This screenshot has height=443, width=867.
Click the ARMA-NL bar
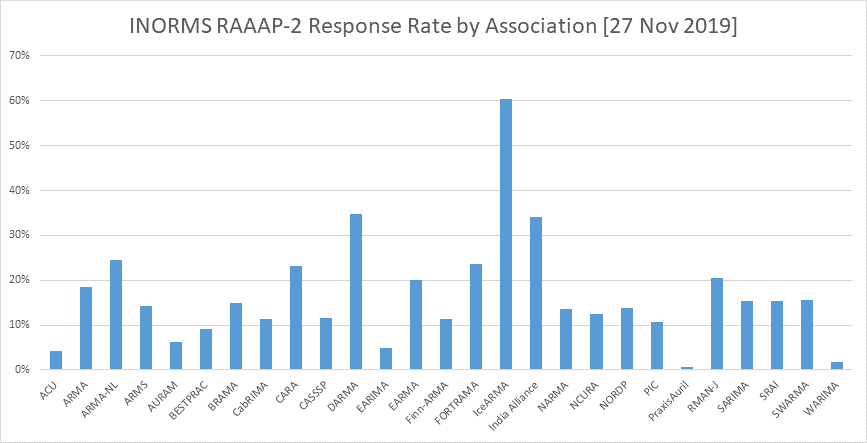tap(116, 315)
